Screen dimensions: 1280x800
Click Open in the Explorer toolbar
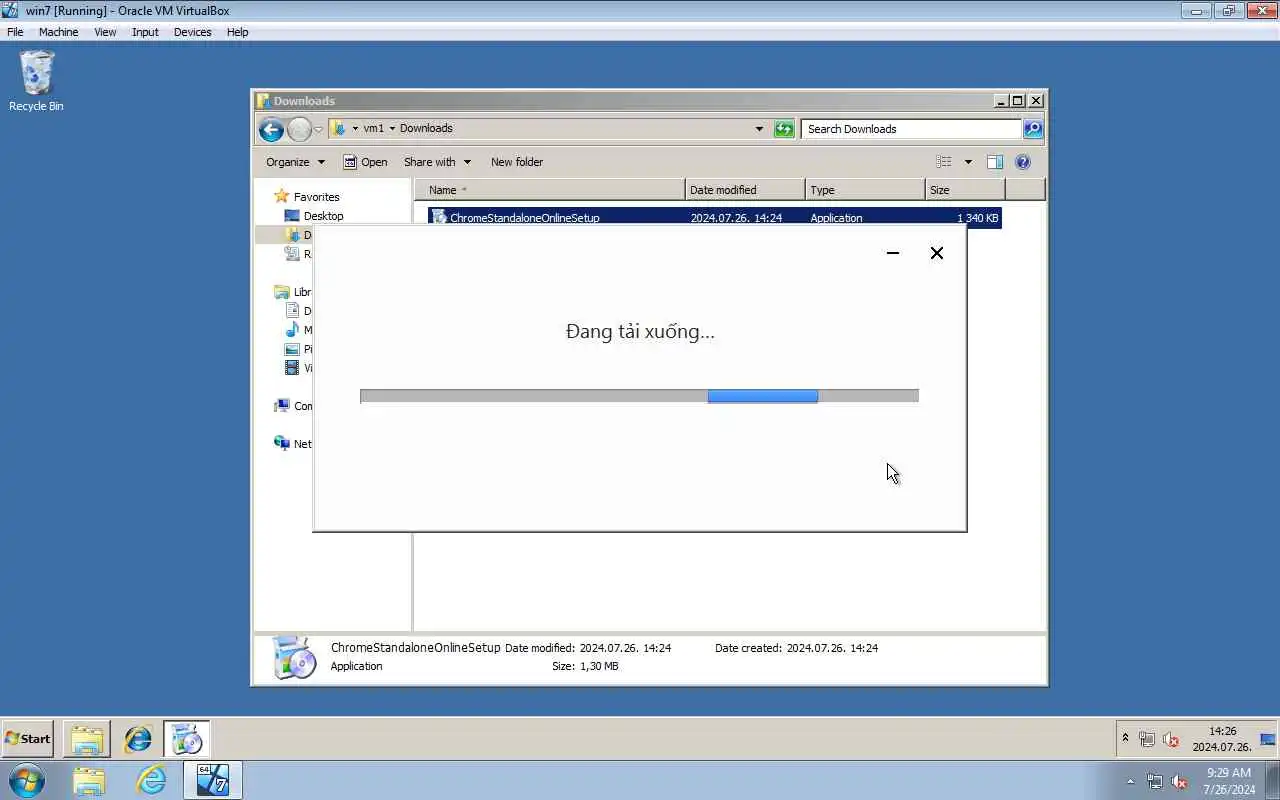point(365,162)
